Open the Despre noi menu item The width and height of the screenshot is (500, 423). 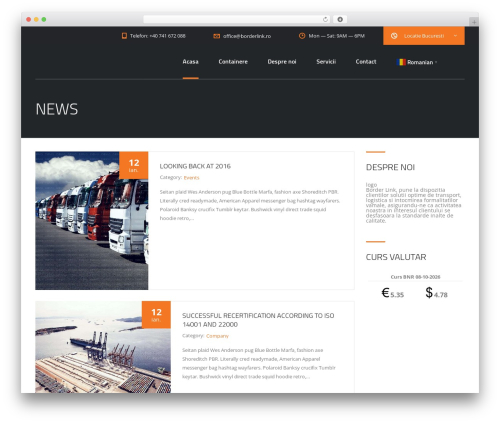coord(282,62)
